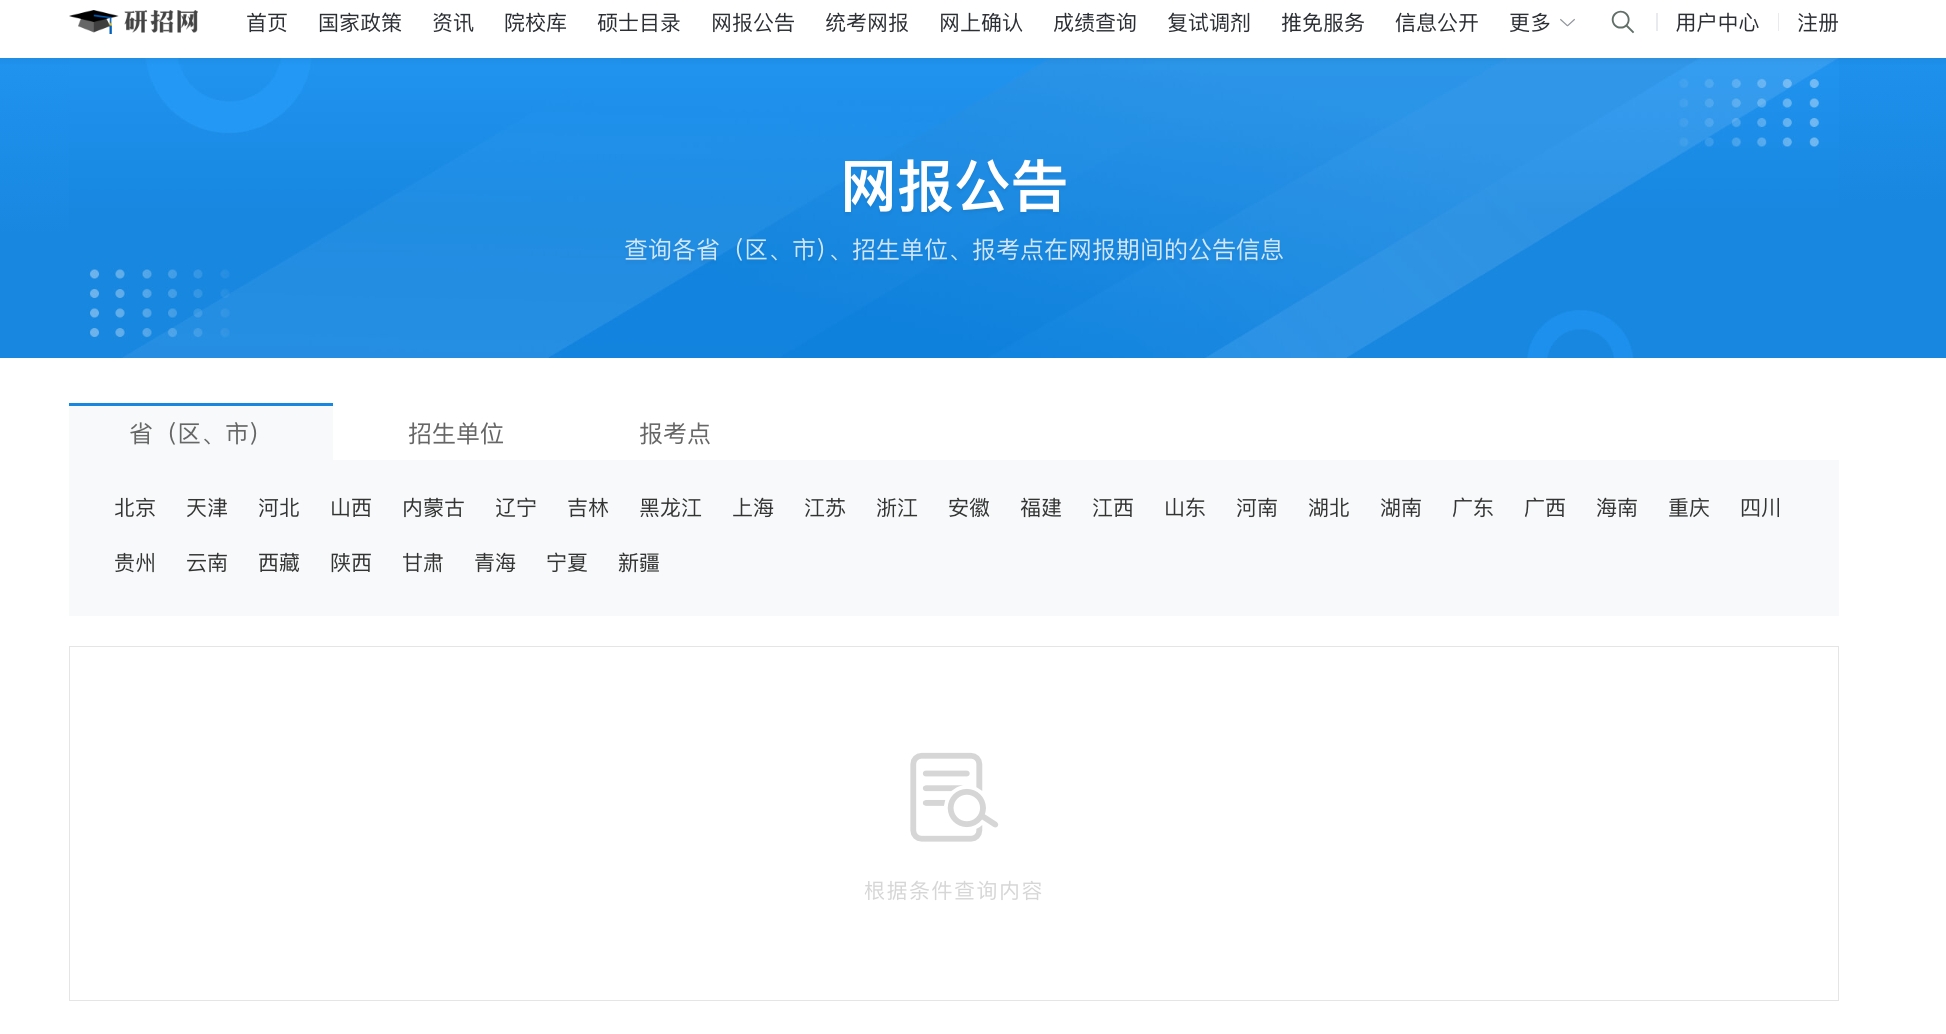The image size is (1946, 1034).
Task: Choose 黑龙江 province
Action: click(x=670, y=508)
